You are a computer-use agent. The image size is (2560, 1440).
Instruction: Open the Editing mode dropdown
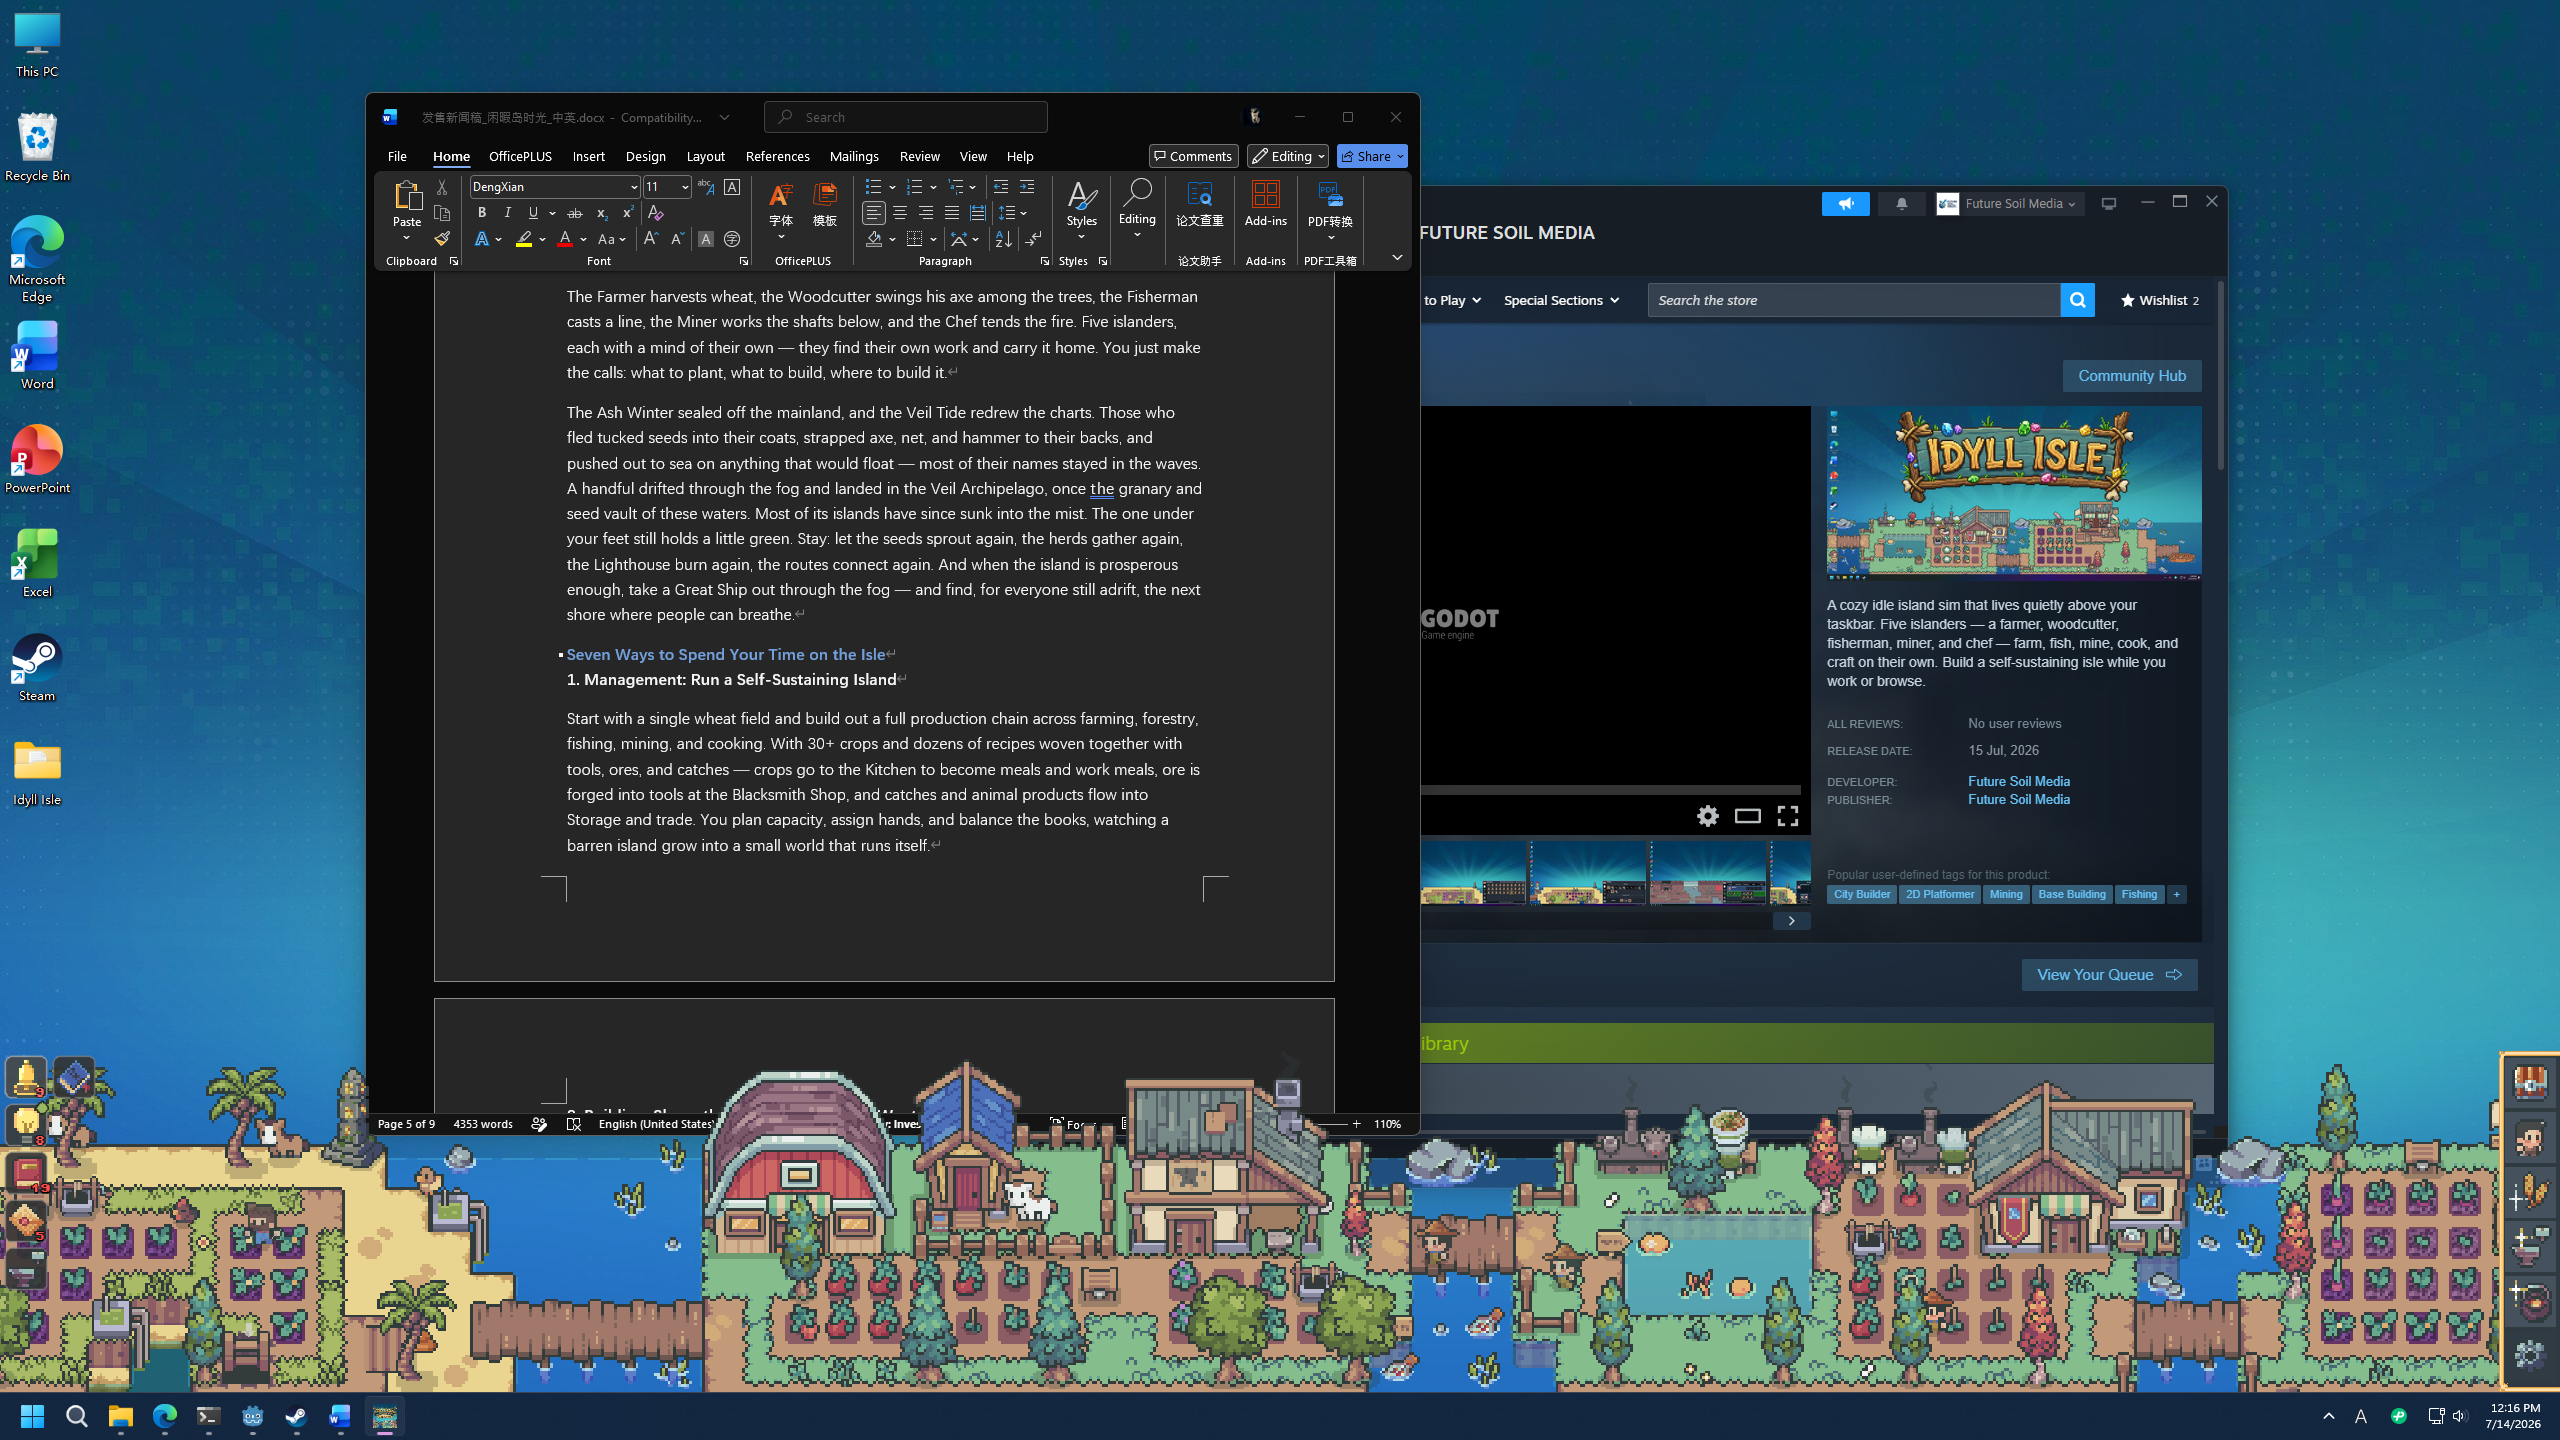tap(1287, 156)
